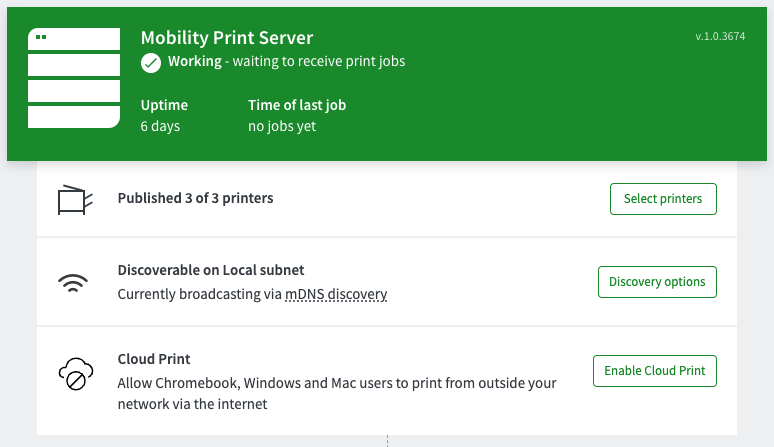Click the Wi-Fi discovery icon
Screen dimensions: 774x447
(x=73, y=283)
